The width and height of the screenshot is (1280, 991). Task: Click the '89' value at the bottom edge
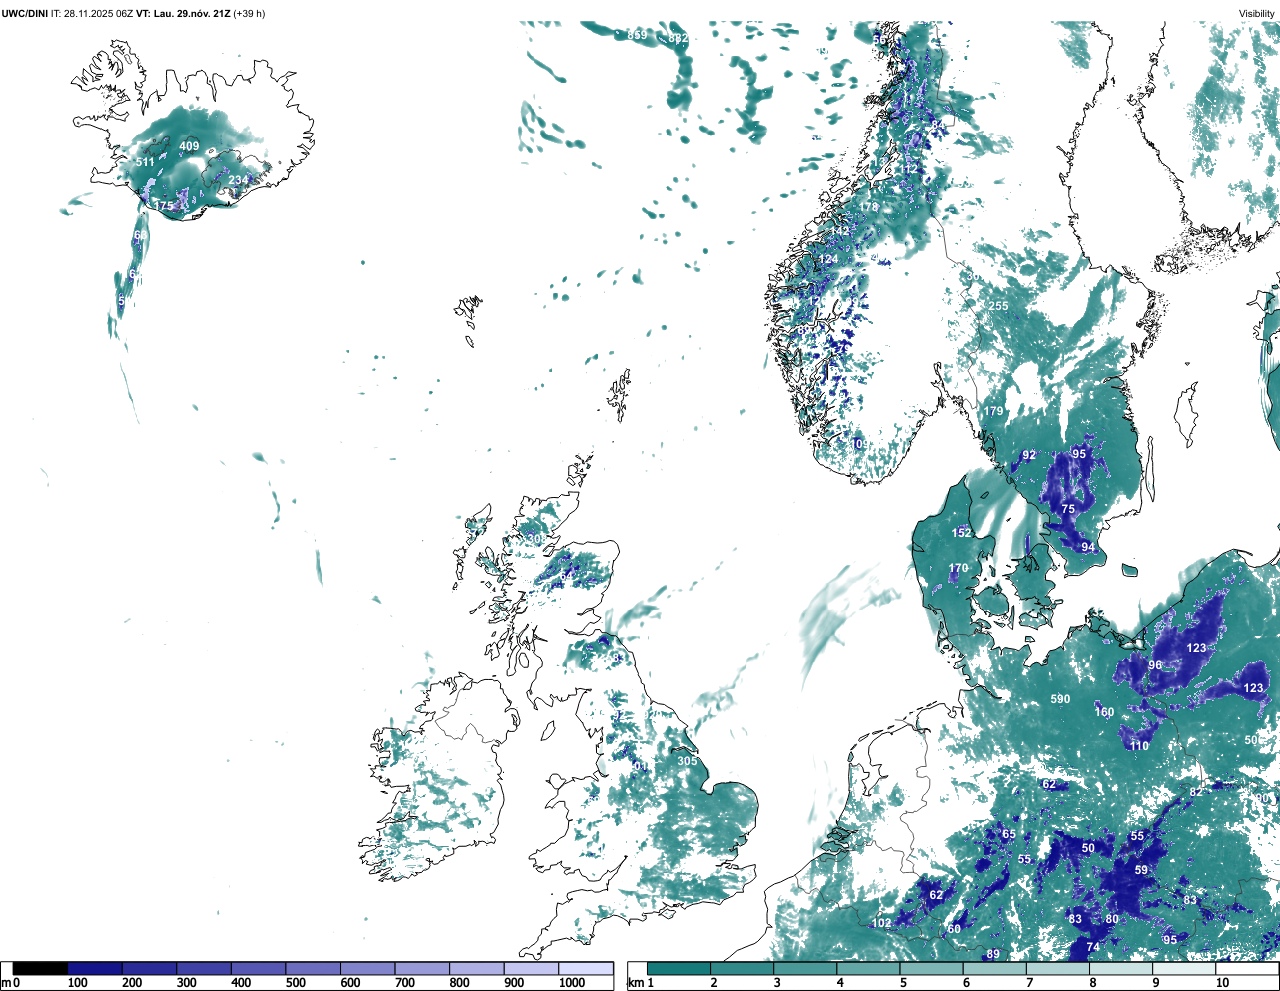click(x=993, y=955)
